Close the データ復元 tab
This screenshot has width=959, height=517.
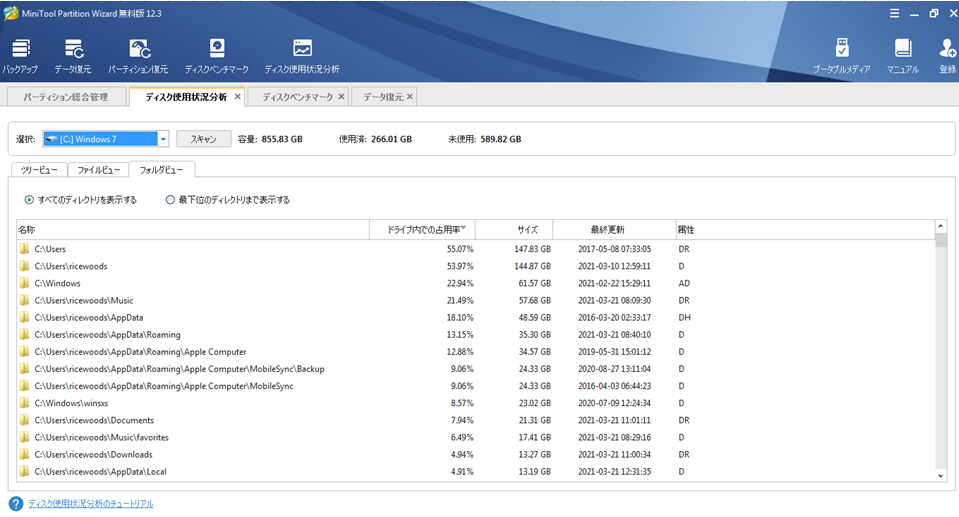(x=410, y=97)
